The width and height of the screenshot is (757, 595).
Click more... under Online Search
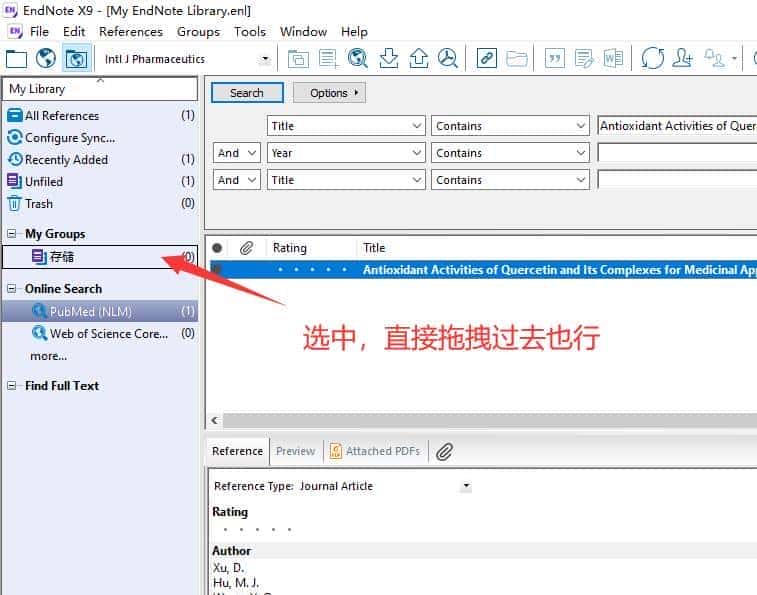click(x=49, y=356)
